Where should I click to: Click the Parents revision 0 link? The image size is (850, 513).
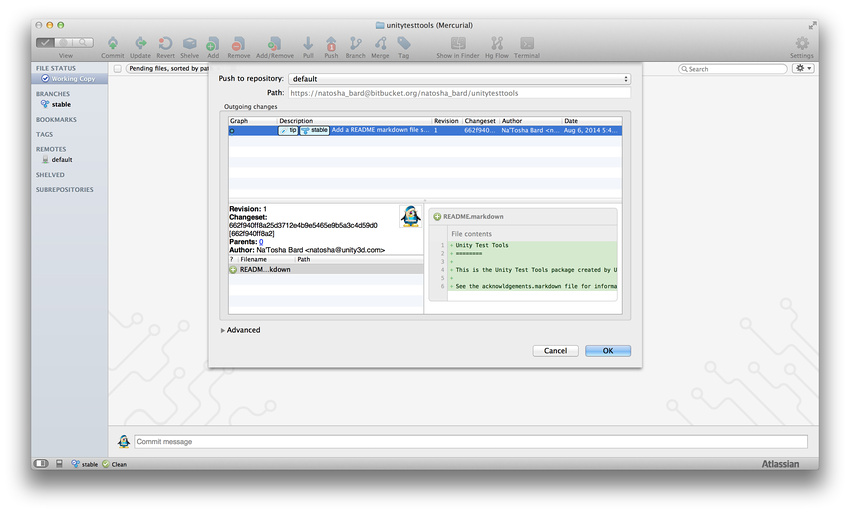click(x=261, y=242)
